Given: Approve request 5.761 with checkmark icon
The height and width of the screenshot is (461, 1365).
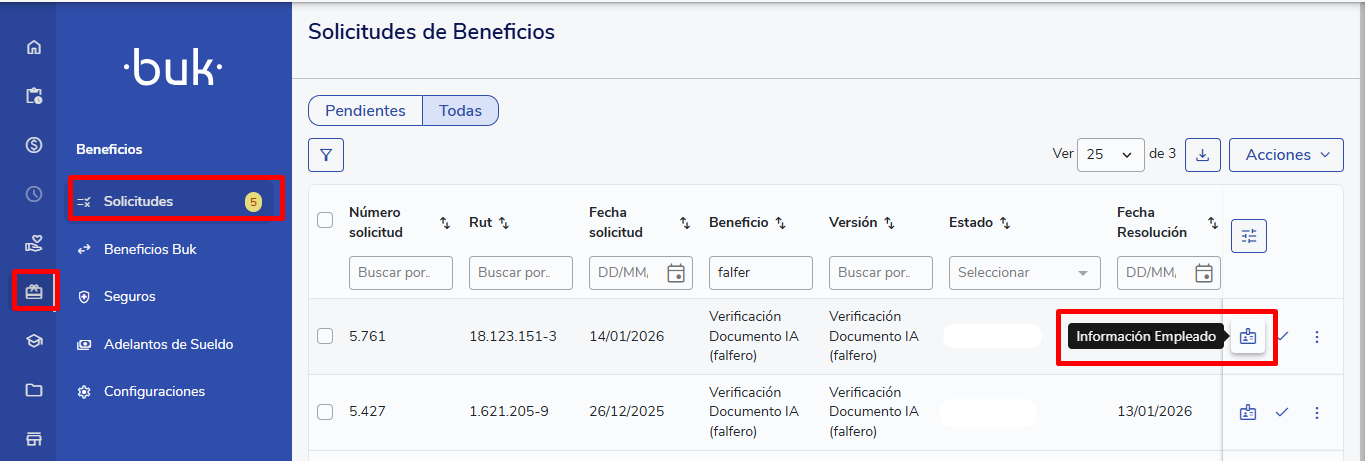Looking at the screenshot, I should 1282,337.
